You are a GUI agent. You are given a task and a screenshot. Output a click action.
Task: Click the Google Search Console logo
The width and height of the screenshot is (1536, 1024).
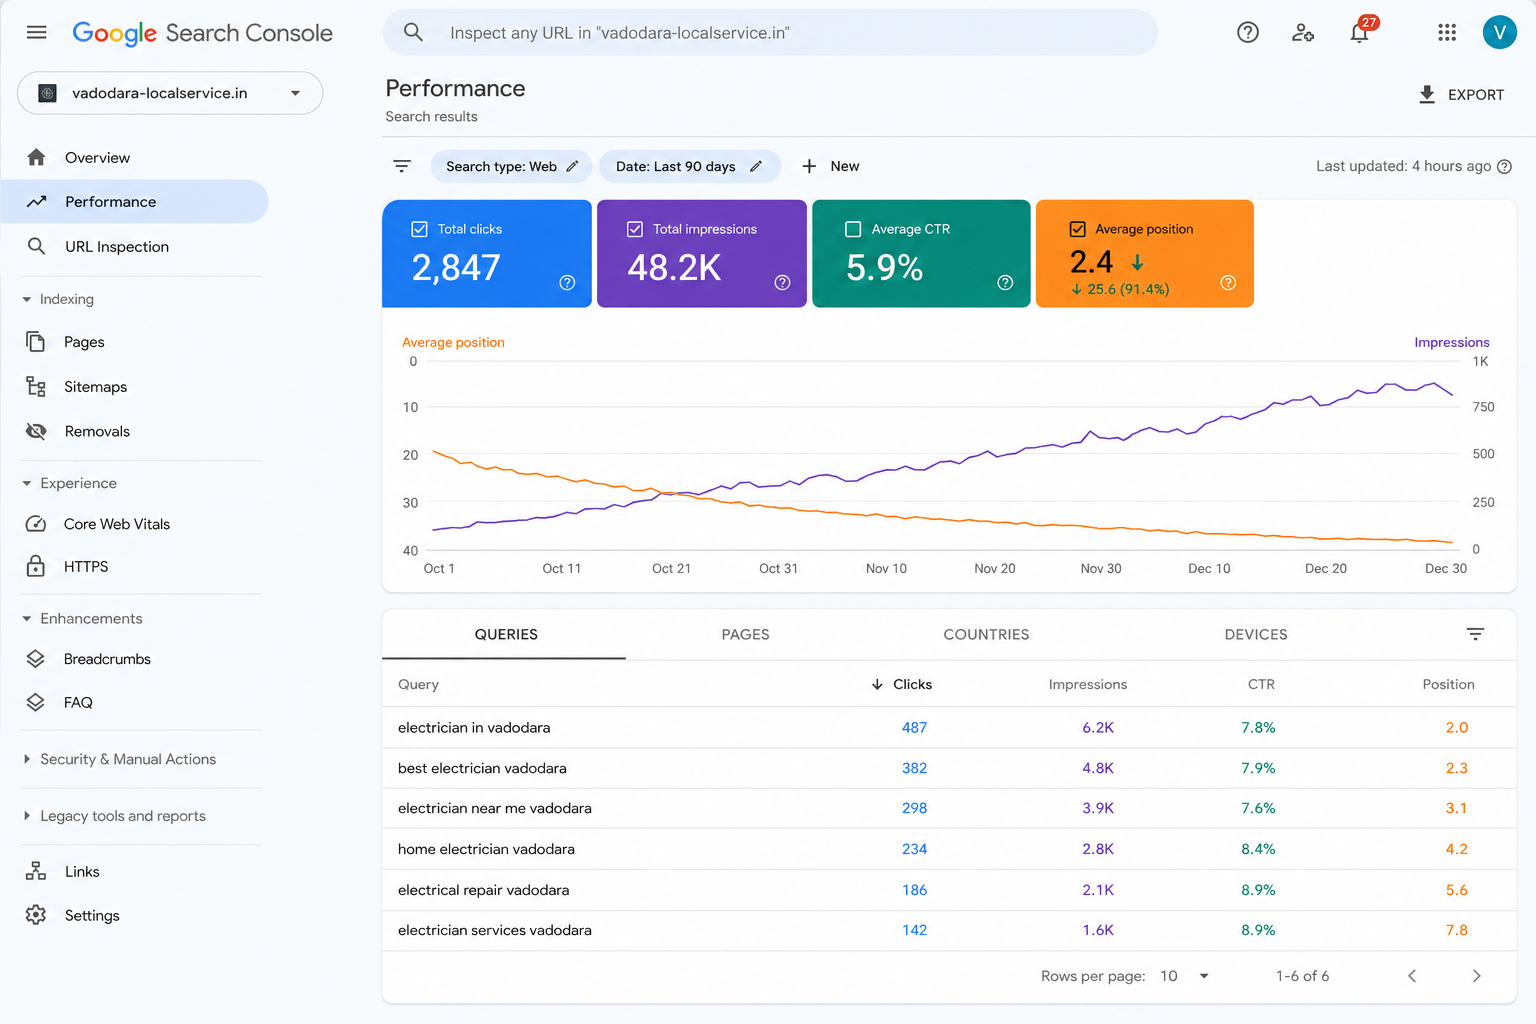[203, 33]
